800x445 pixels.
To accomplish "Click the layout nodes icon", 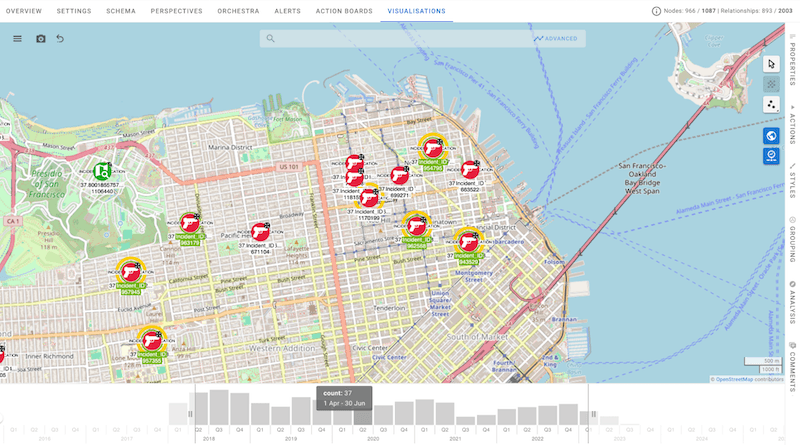I will click(771, 104).
